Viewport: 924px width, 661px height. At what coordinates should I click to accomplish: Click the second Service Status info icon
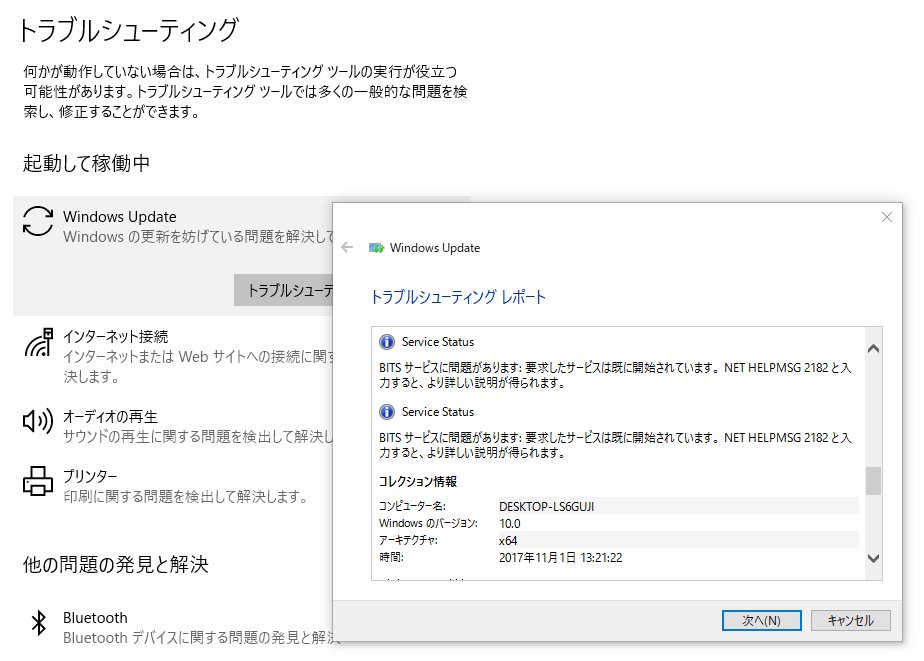point(388,411)
